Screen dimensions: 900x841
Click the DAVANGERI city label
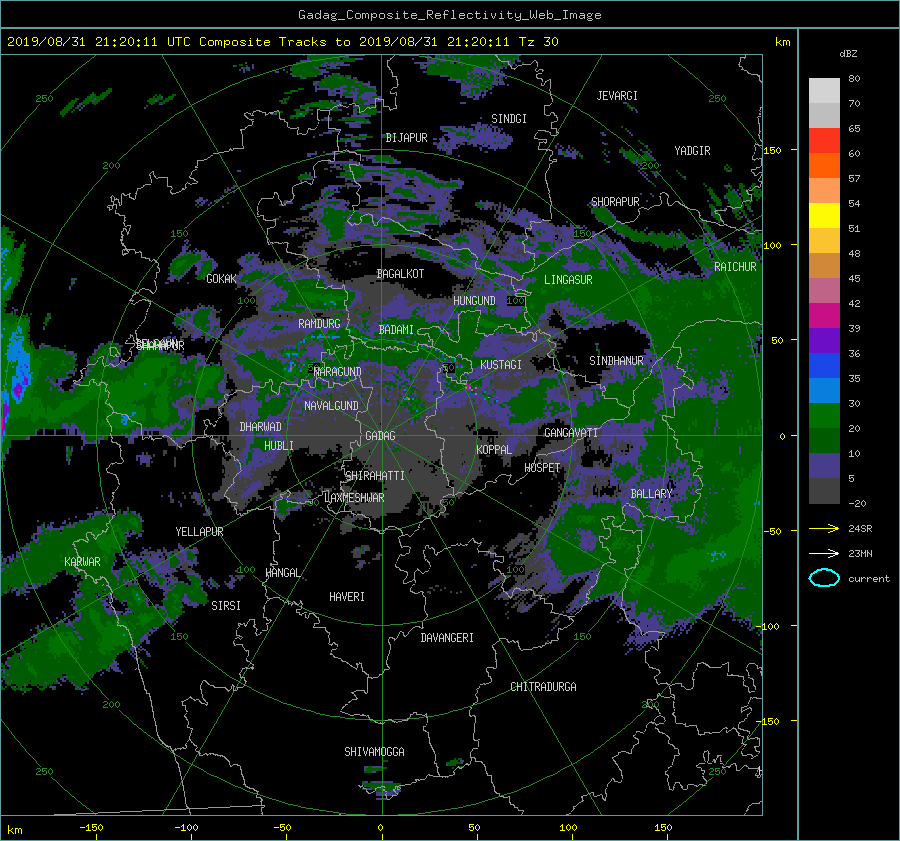click(x=447, y=638)
